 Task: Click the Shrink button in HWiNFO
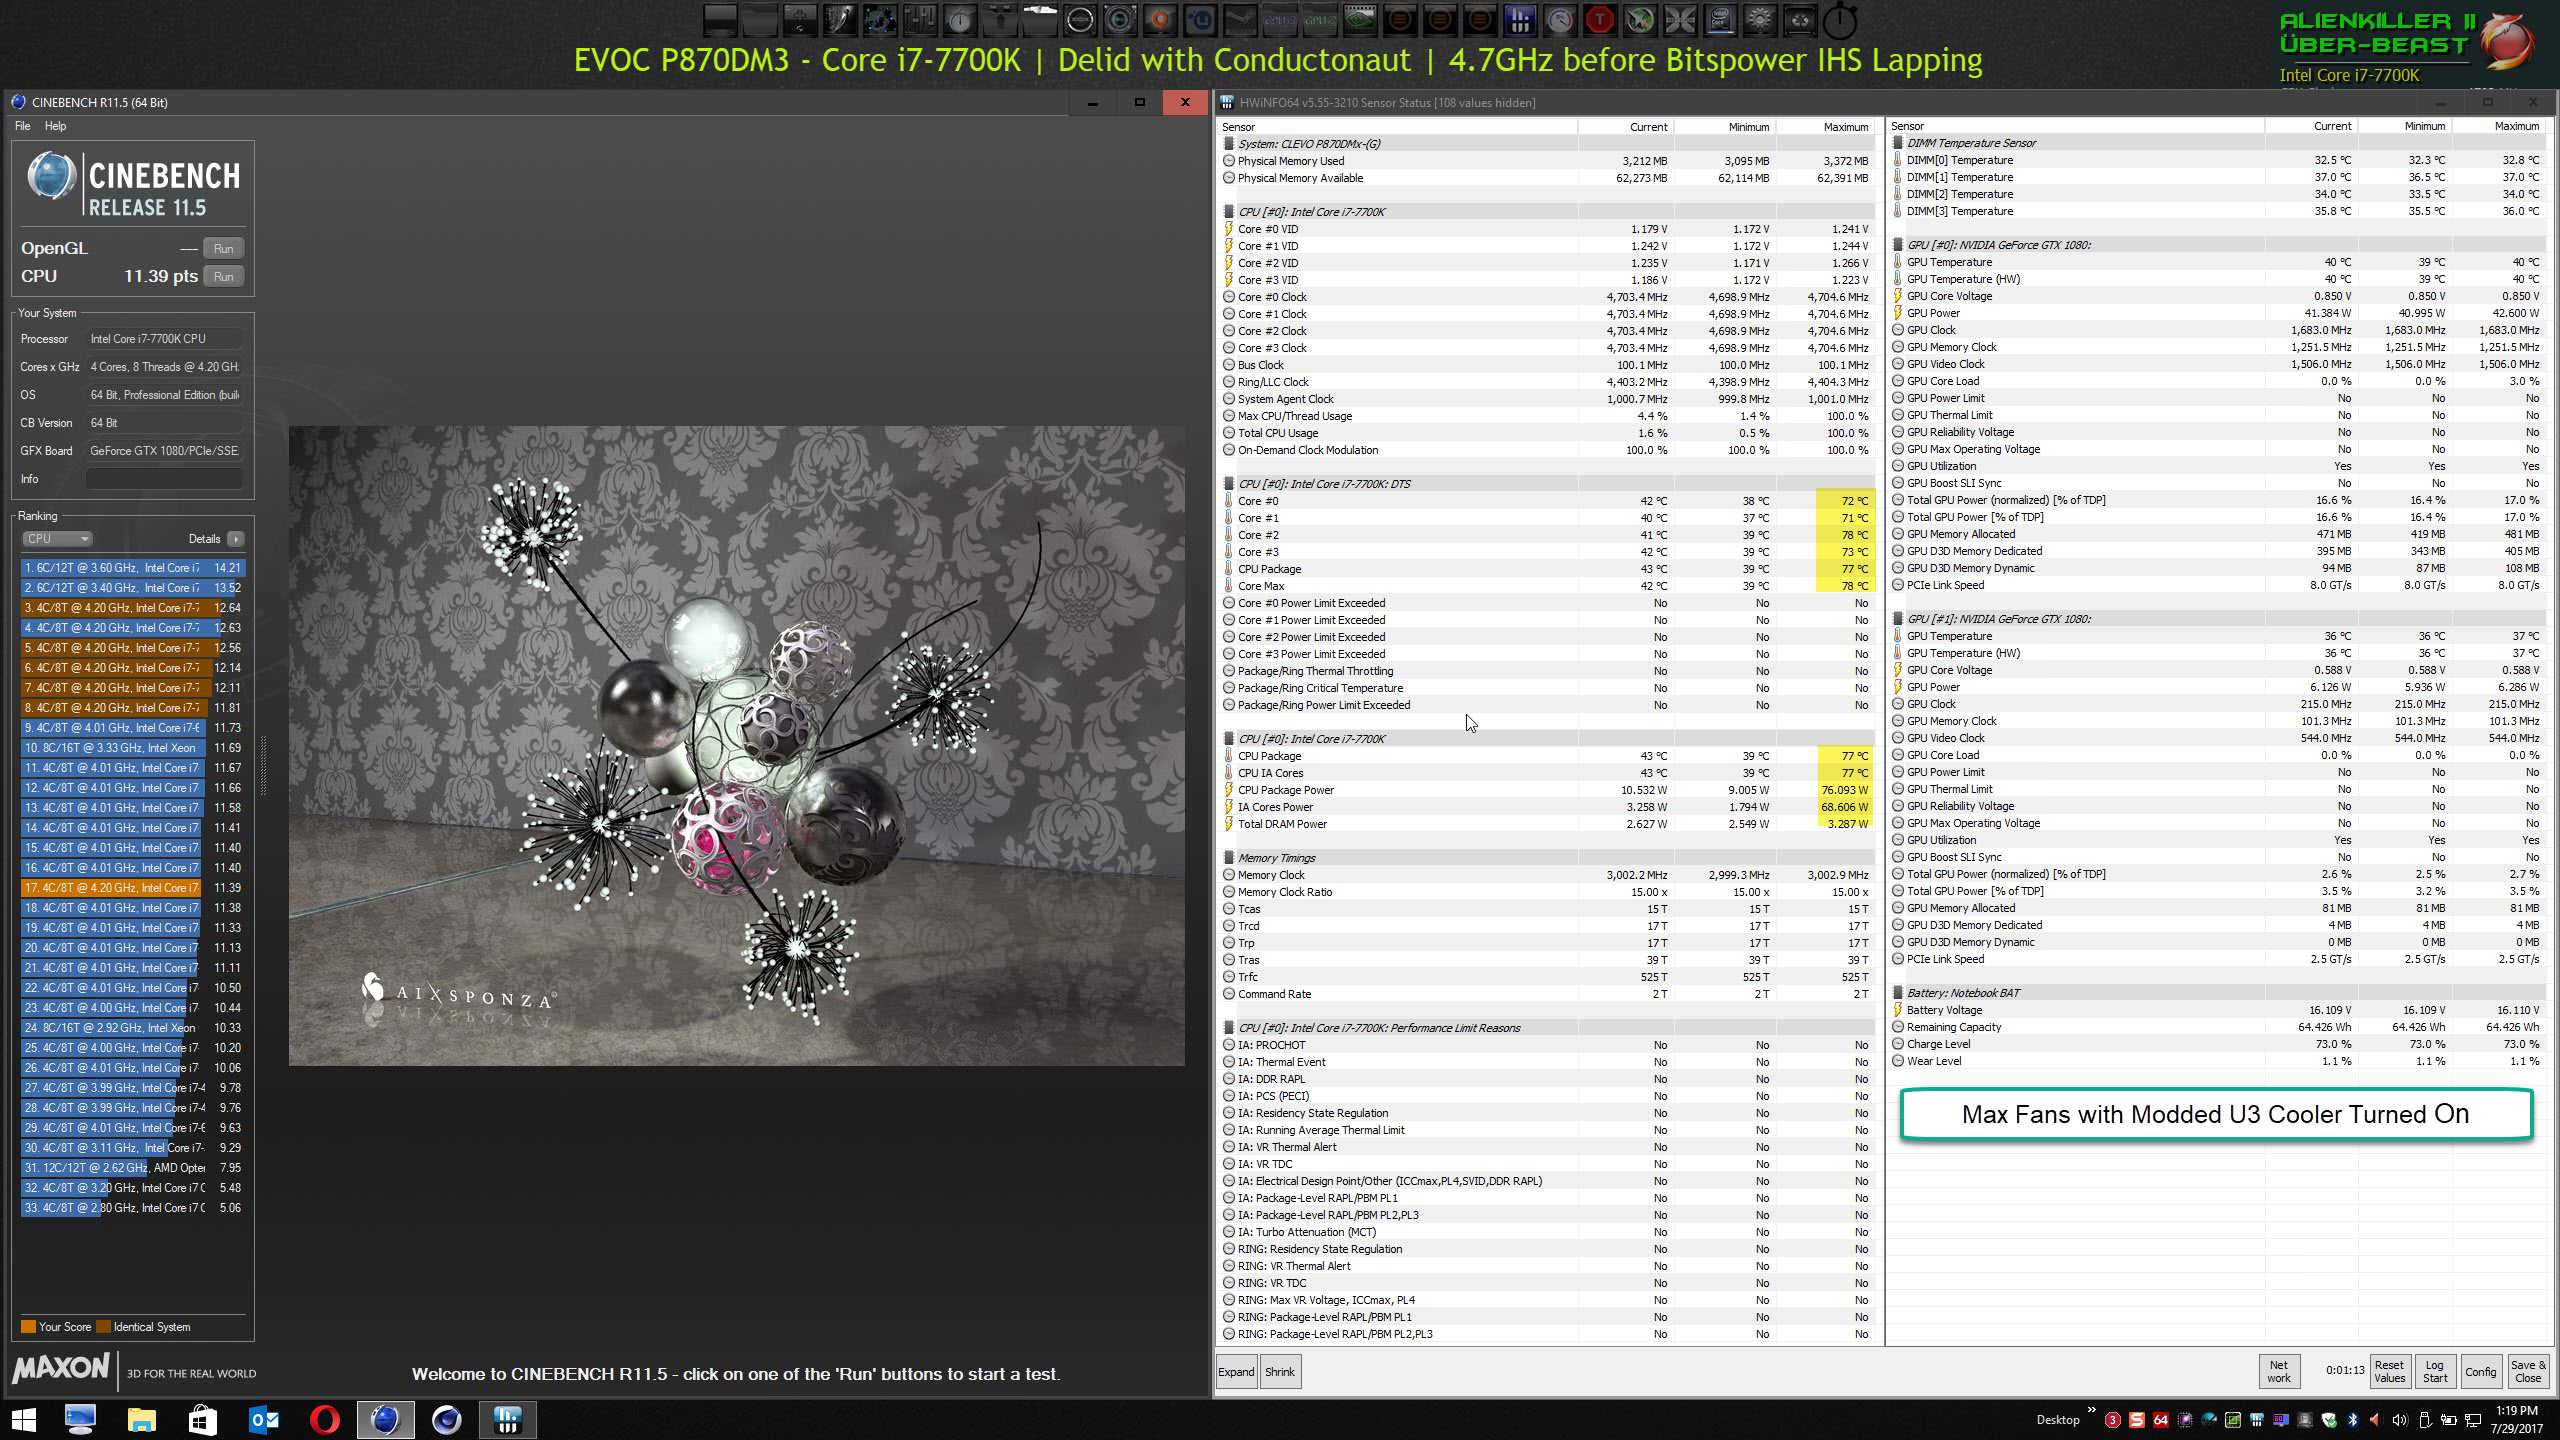1279,1372
